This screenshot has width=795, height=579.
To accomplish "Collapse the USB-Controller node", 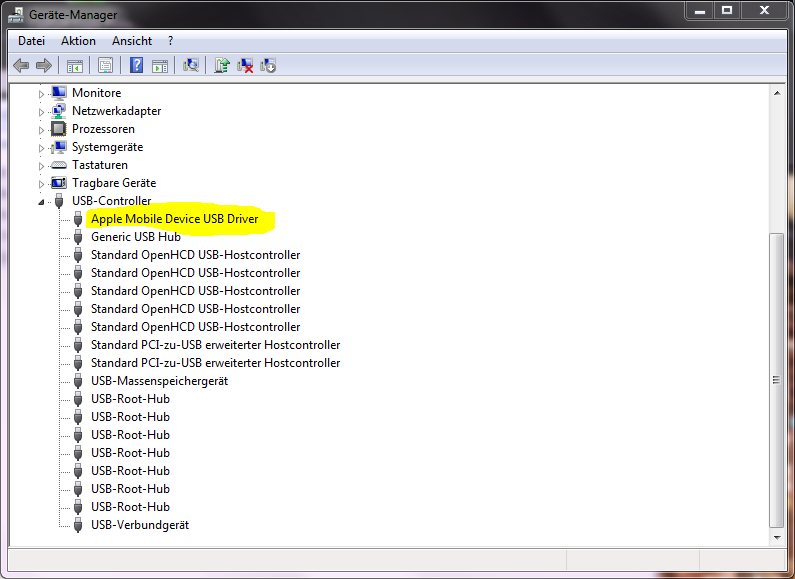I will (x=41, y=202).
